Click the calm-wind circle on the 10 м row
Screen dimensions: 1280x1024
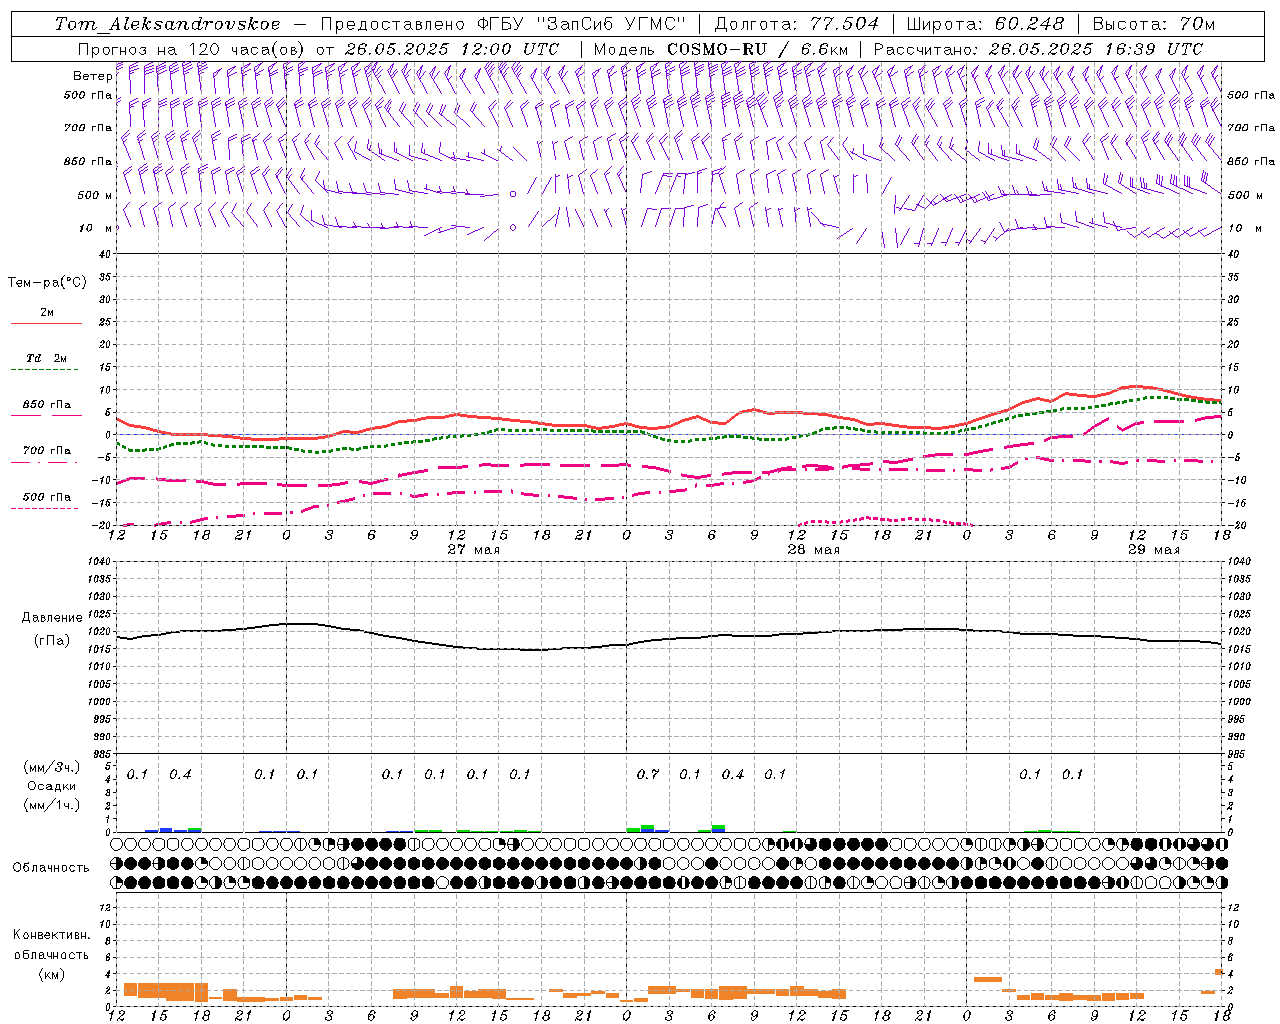(x=513, y=228)
